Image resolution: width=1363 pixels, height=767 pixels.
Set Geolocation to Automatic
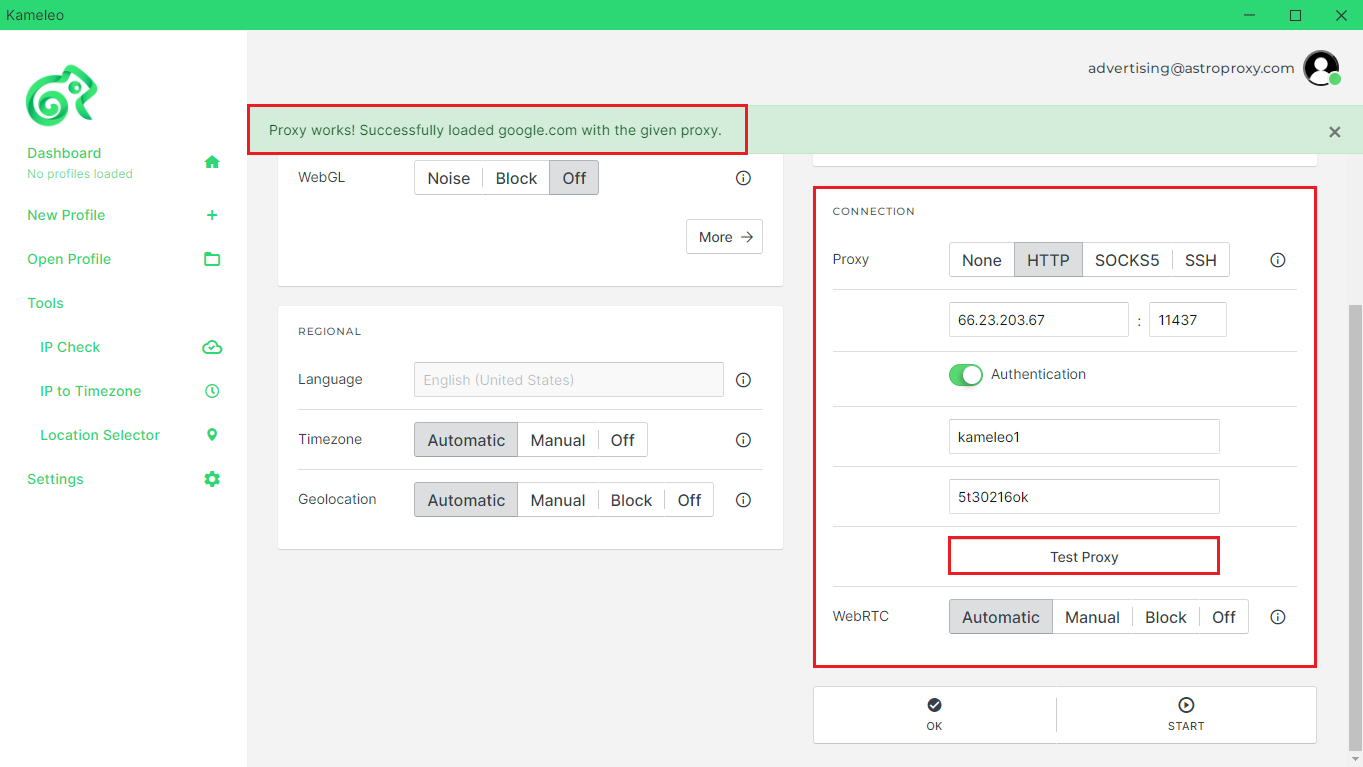(466, 500)
